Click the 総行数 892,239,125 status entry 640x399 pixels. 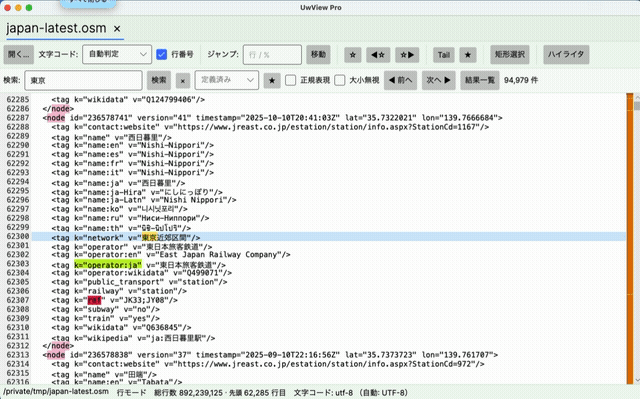pyautogui.click(x=188, y=392)
